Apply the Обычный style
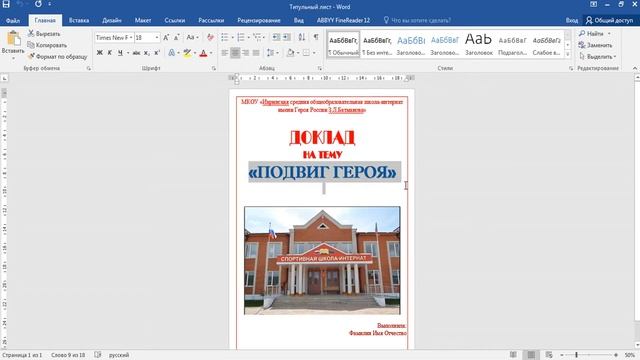This screenshot has width=640, height=360. (x=343, y=44)
